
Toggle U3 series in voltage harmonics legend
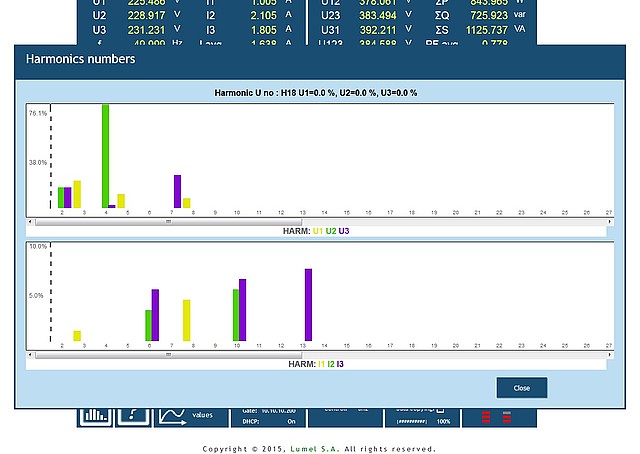click(344, 231)
